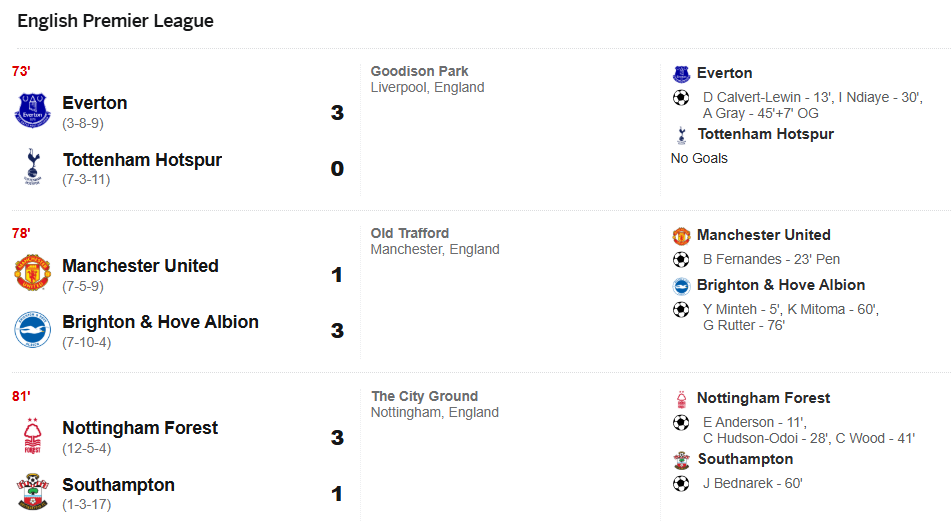Open the Nottingham Forest team name link

[x=140, y=428]
